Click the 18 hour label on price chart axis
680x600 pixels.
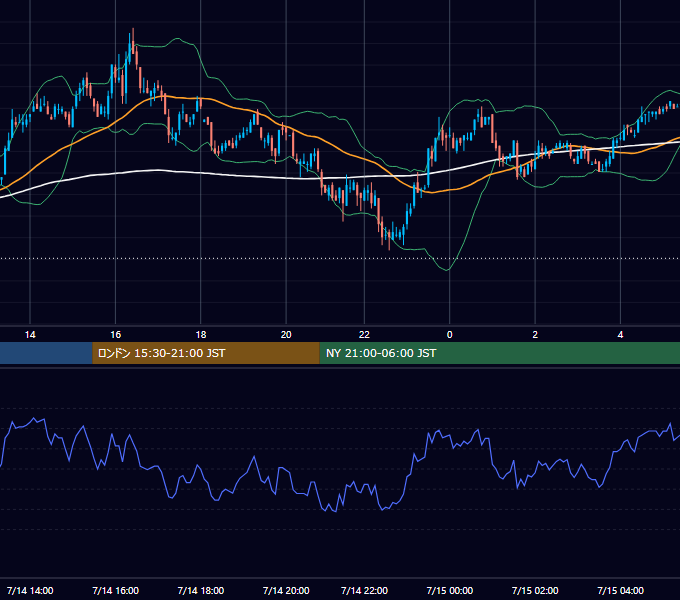(x=201, y=335)
